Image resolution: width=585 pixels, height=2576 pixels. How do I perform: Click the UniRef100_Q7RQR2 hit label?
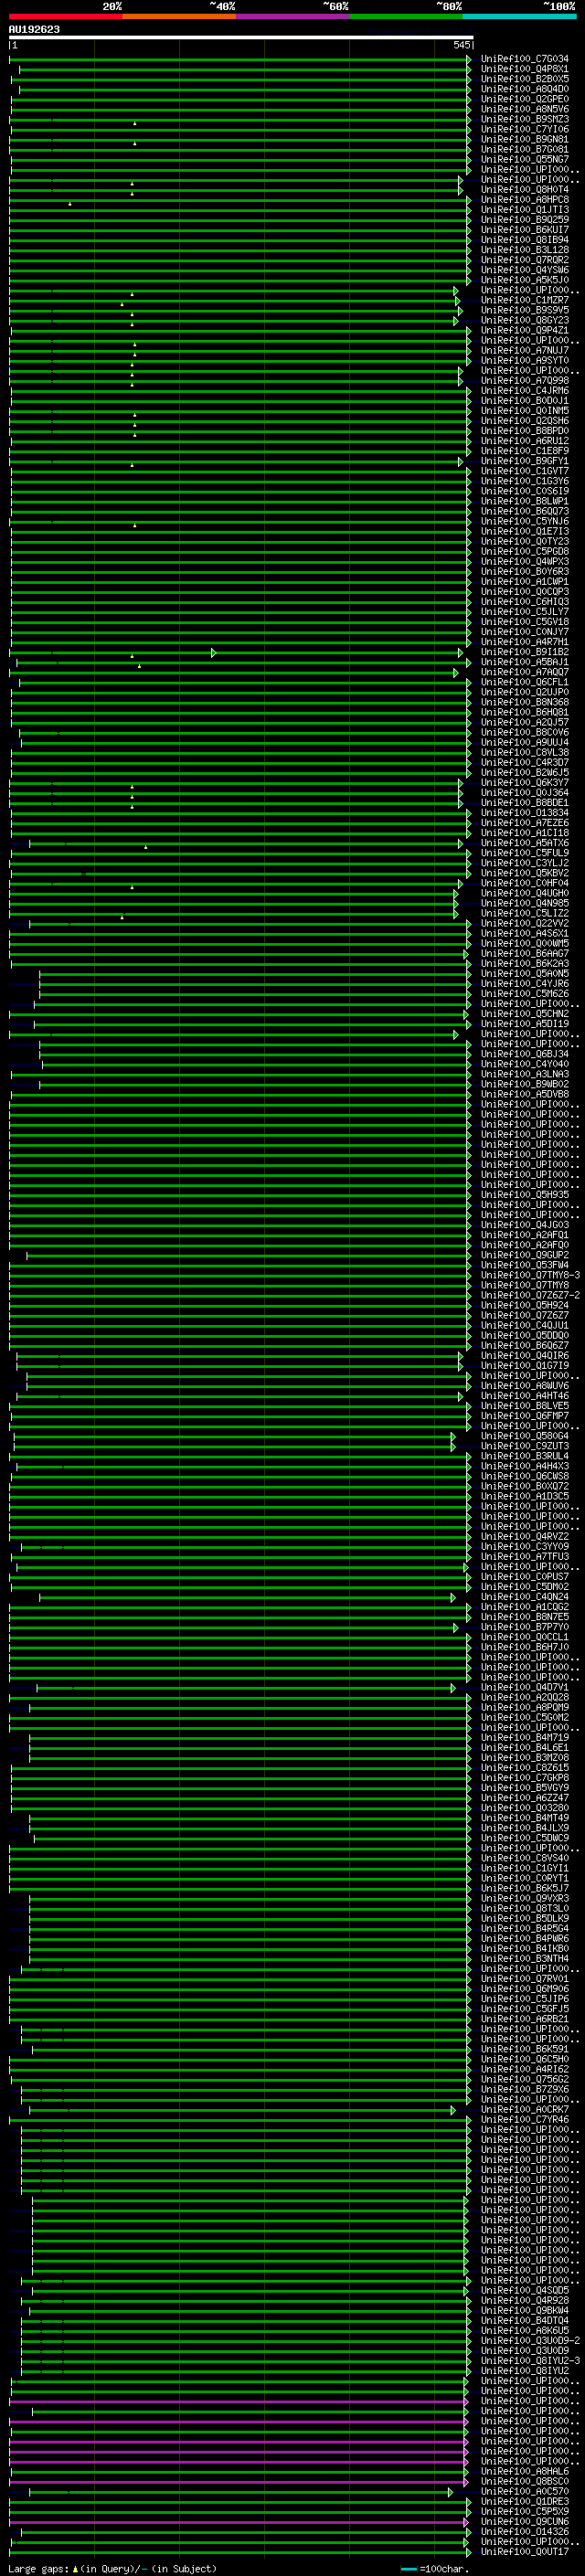click(525, 260)
